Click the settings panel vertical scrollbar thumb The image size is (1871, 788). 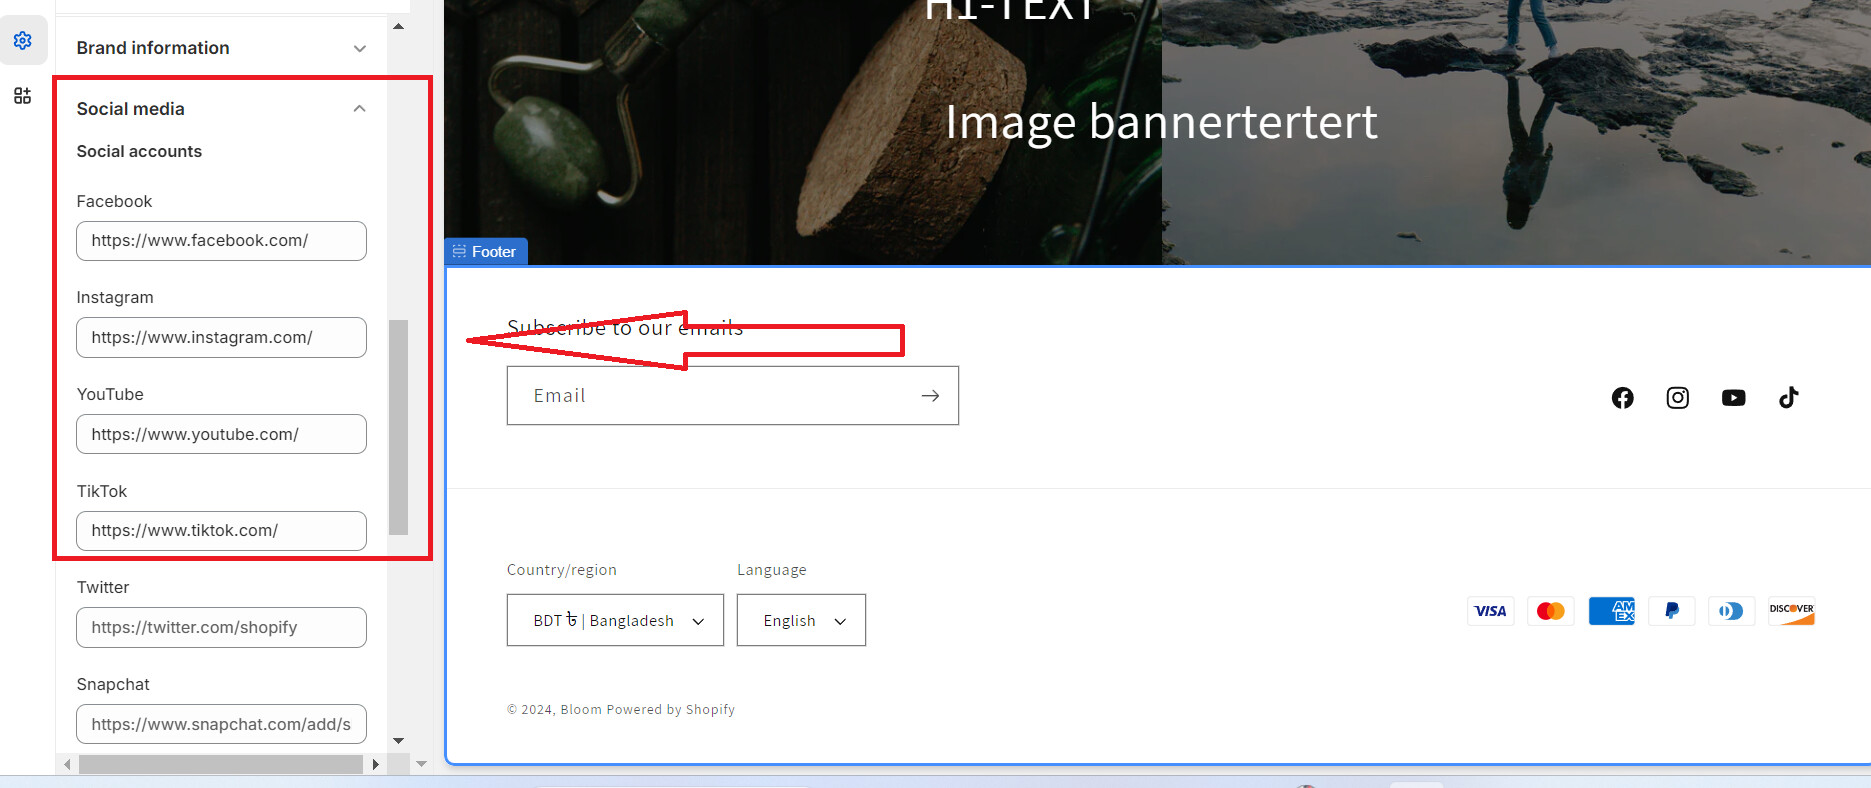[398, 427]
